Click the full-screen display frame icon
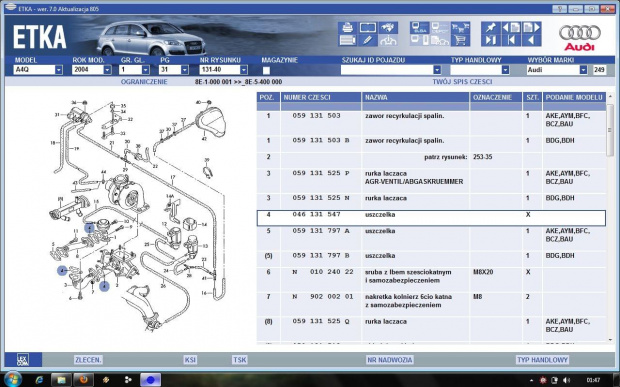The width and height of the screenshot is (620, 387). (368, 28)
